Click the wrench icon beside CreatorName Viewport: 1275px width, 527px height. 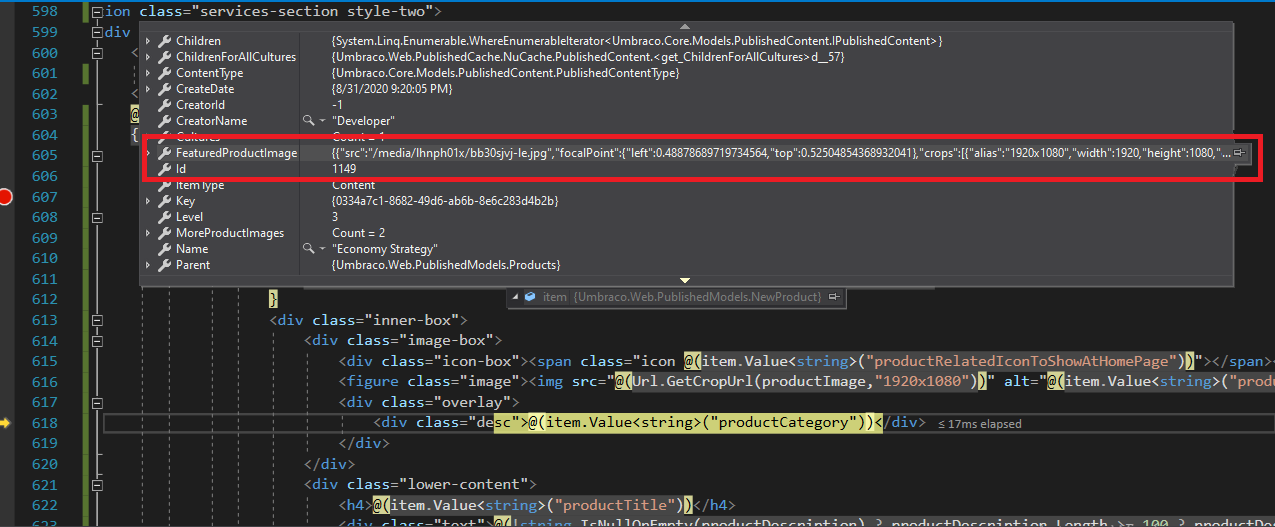(x=164, y=121)
